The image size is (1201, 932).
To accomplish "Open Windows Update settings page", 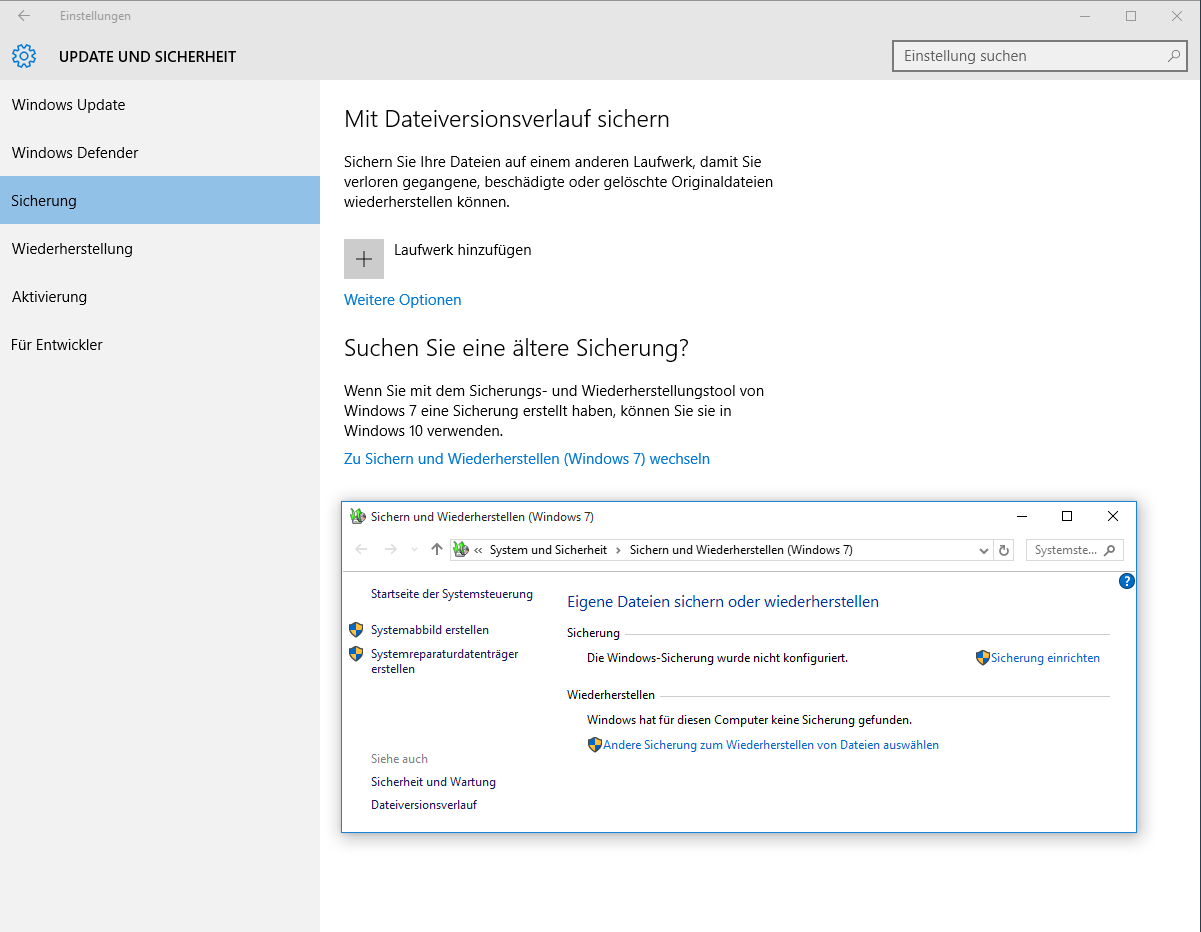I will point(160,105).
